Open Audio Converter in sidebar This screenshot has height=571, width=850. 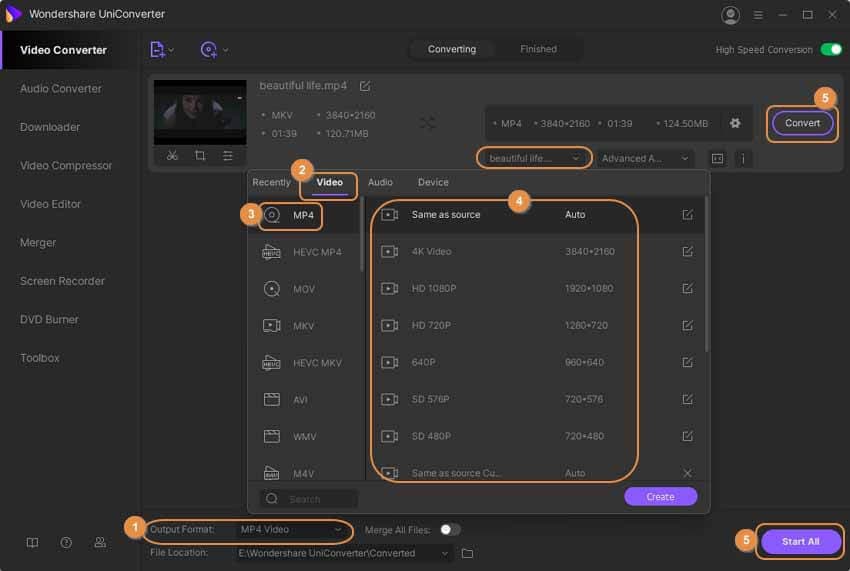(61, 88)
